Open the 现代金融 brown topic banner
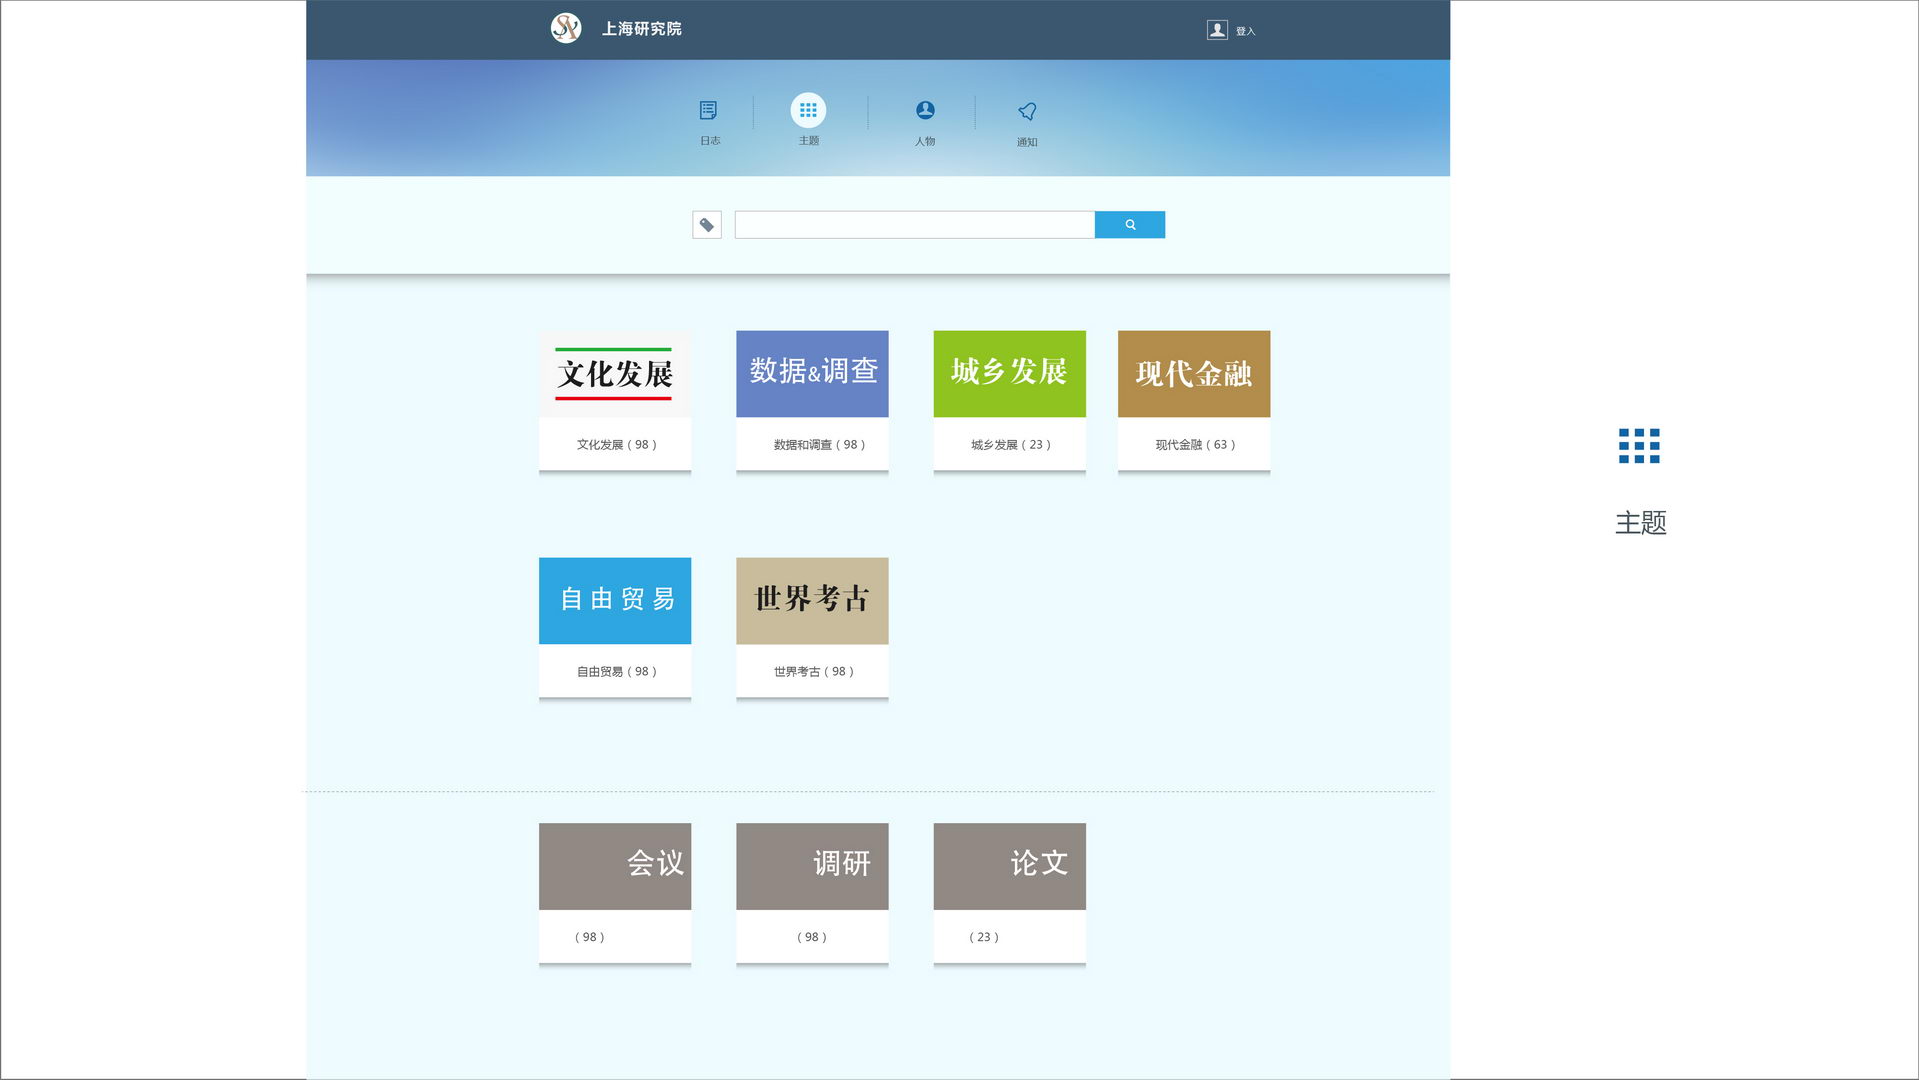Viewport: 1919px width, 1080px height. pos(1194,374)
